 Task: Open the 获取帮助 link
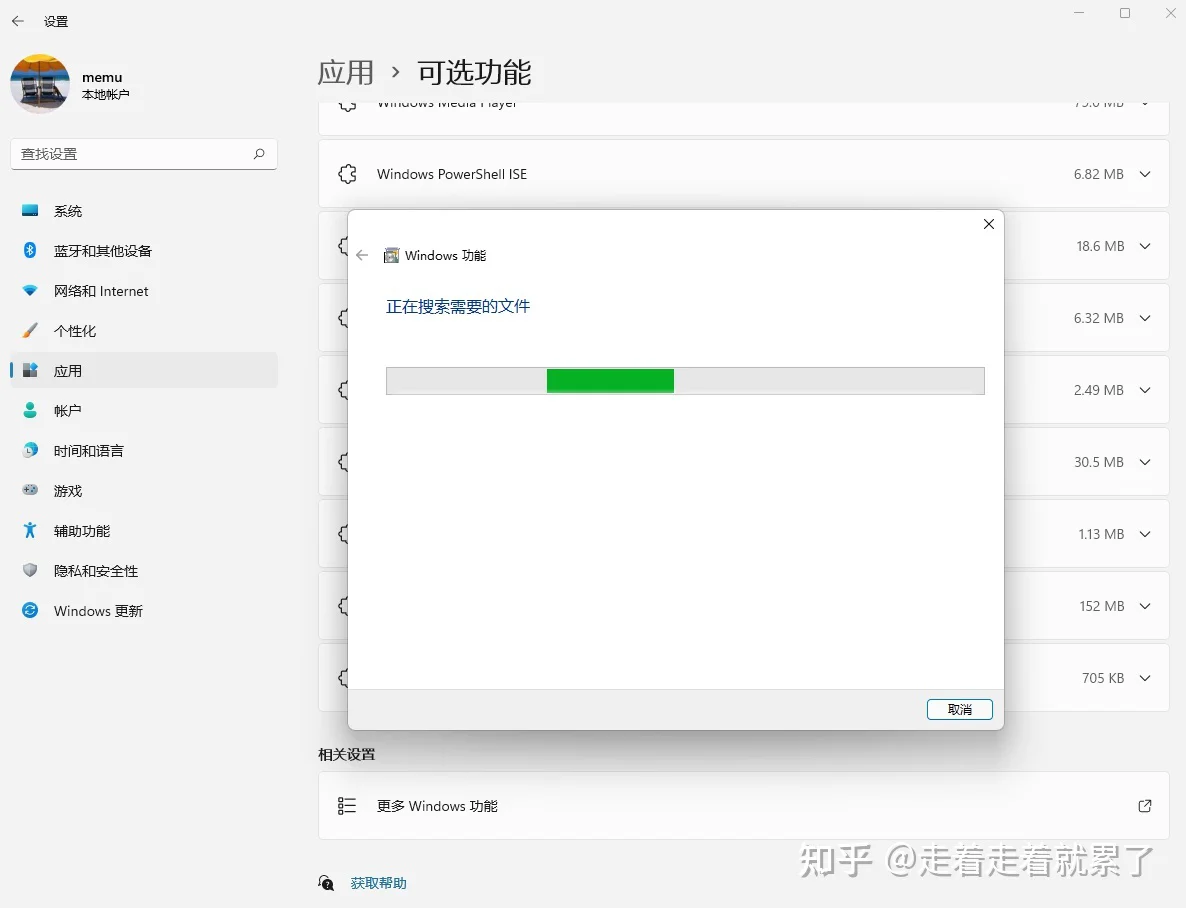[x=378, y=883]
